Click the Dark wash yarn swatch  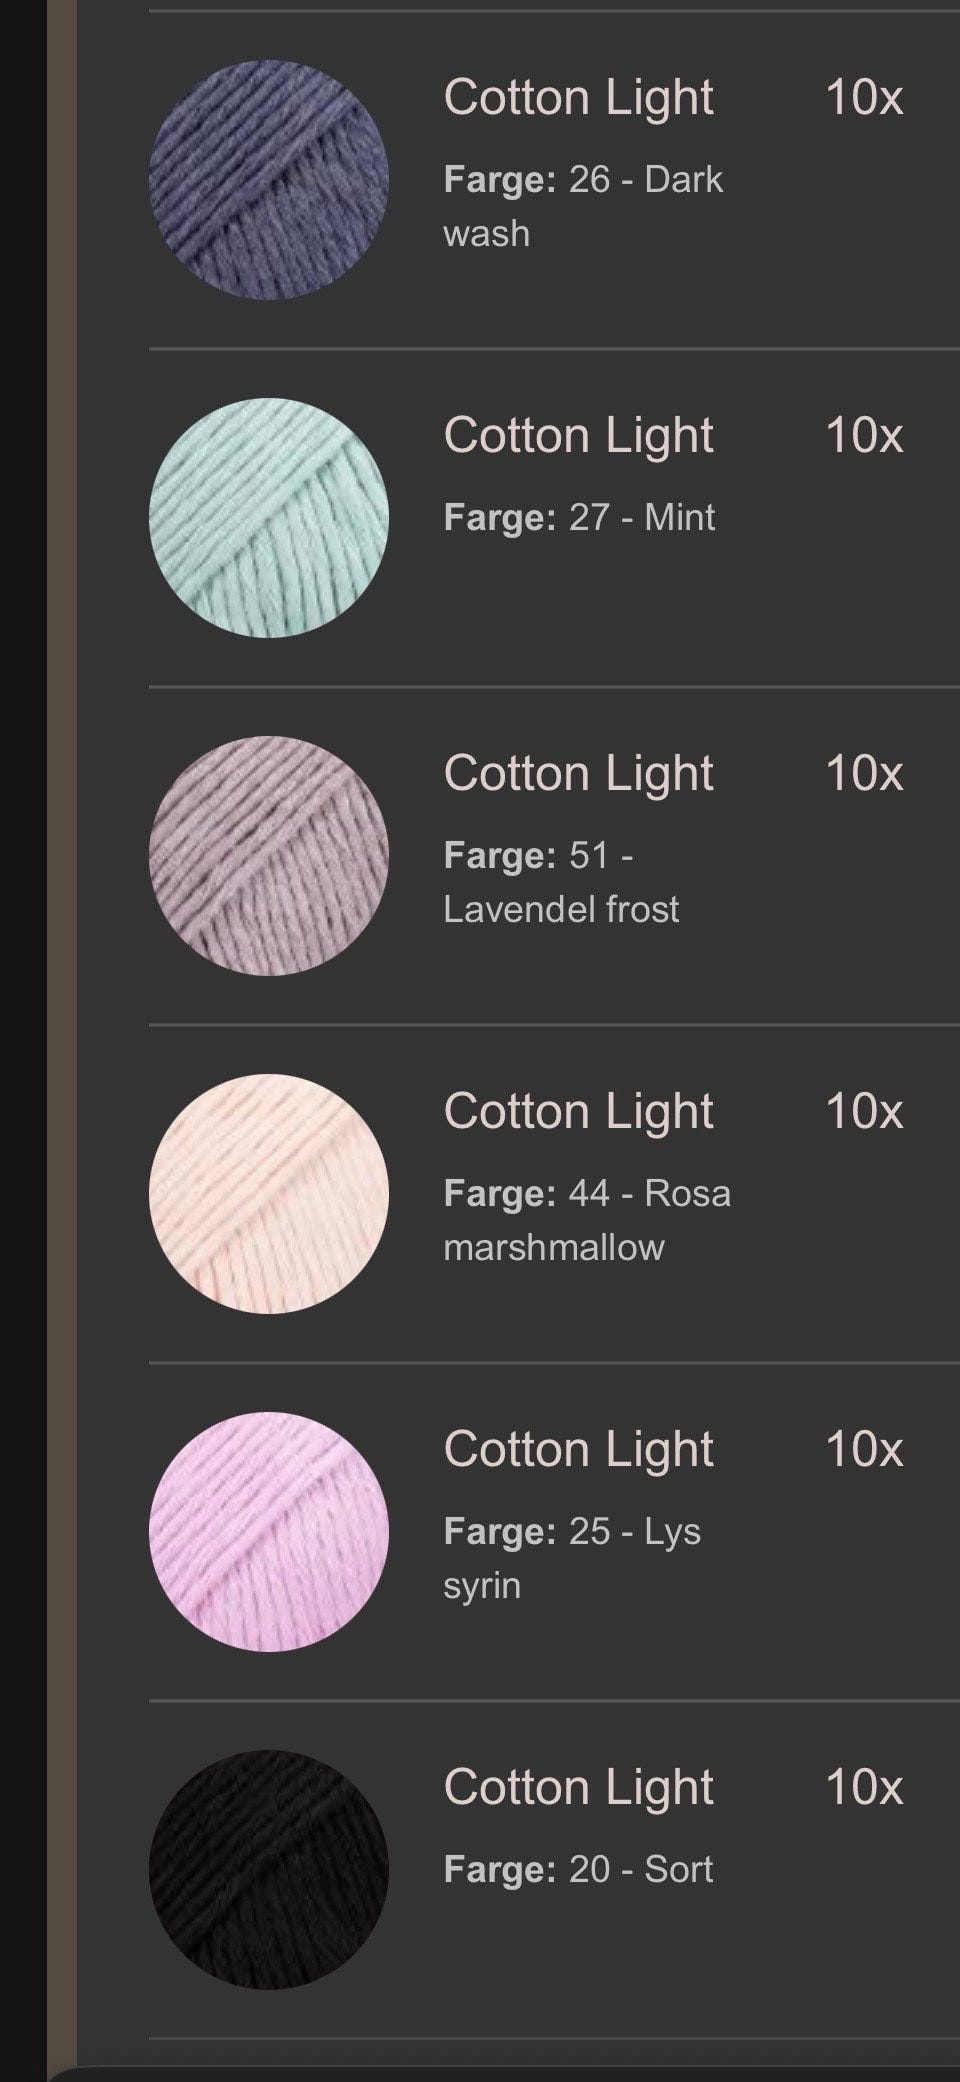(x=269, y=180)
